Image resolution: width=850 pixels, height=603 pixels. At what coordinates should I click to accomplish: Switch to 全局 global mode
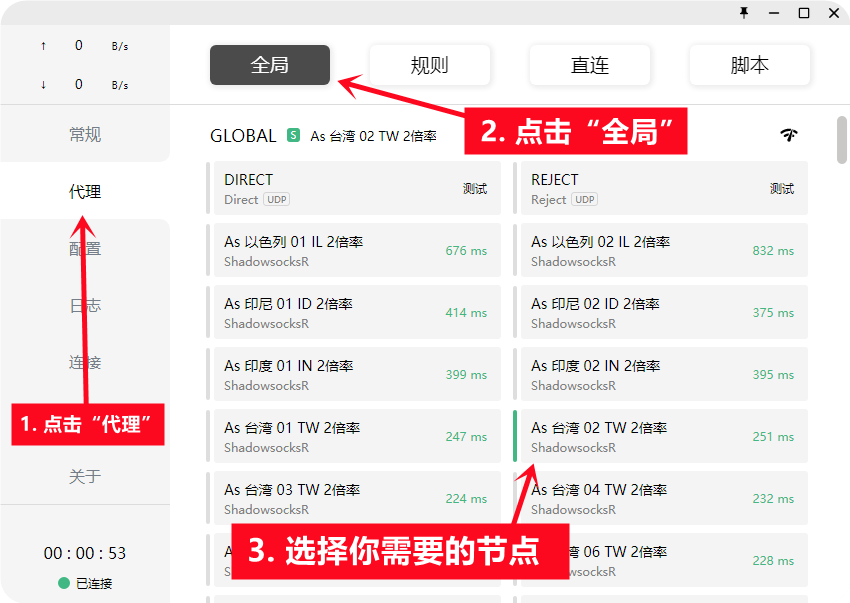point(269,65)
